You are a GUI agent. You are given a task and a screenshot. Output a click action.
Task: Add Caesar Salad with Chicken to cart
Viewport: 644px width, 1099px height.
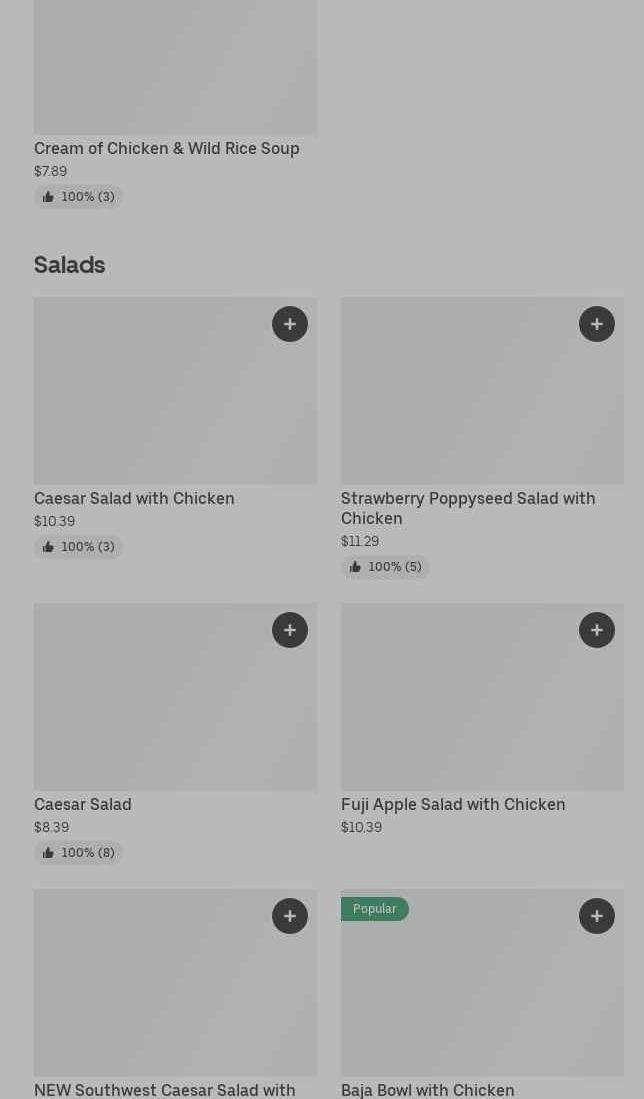tap(290, 324)
